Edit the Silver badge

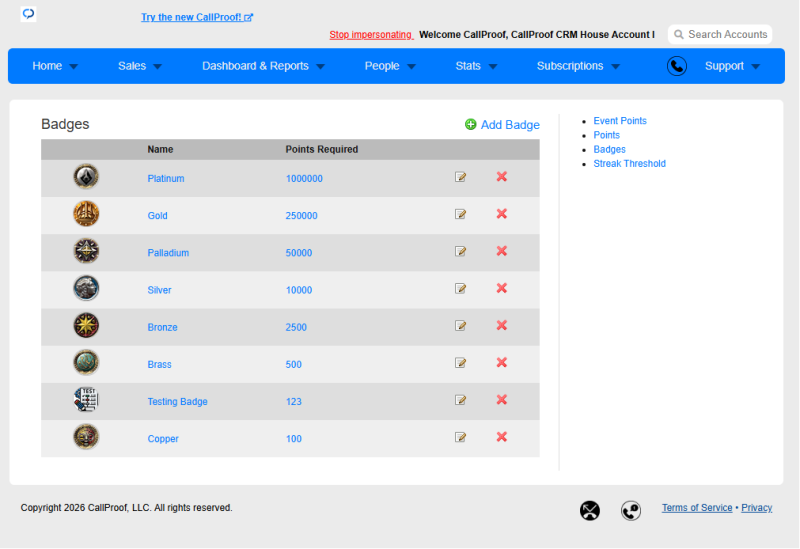(x=460, y=289)
